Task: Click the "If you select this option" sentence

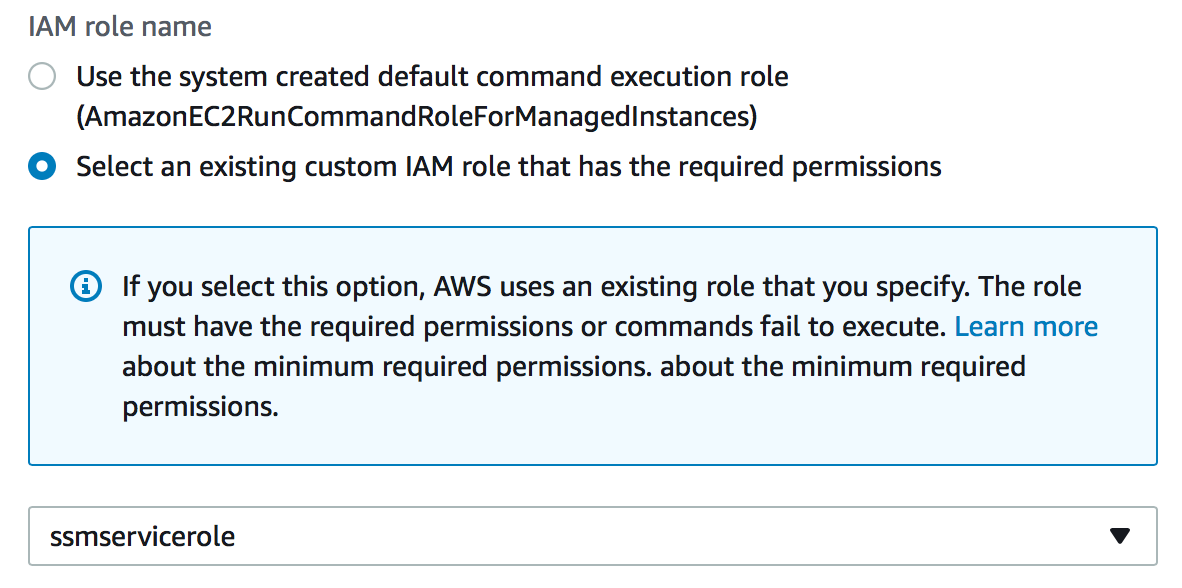Action: click(270, 287)
